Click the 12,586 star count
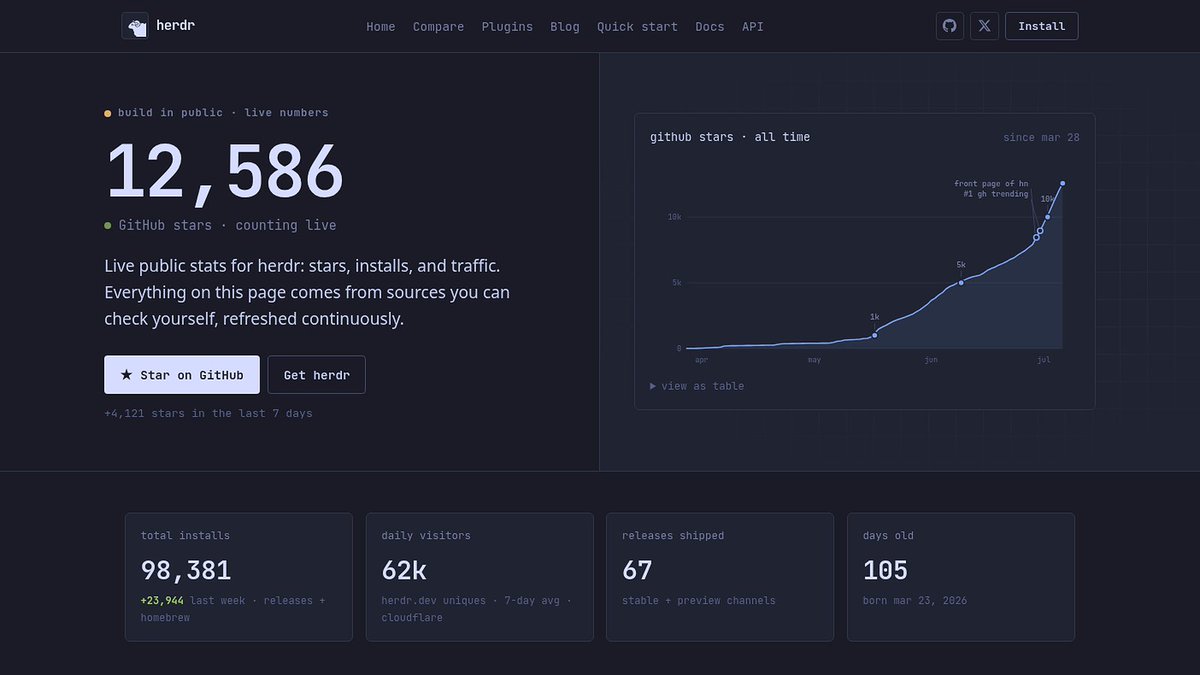Image resolution: width=1200 pixels, height=675 pixels. click(x=225, y=172)
